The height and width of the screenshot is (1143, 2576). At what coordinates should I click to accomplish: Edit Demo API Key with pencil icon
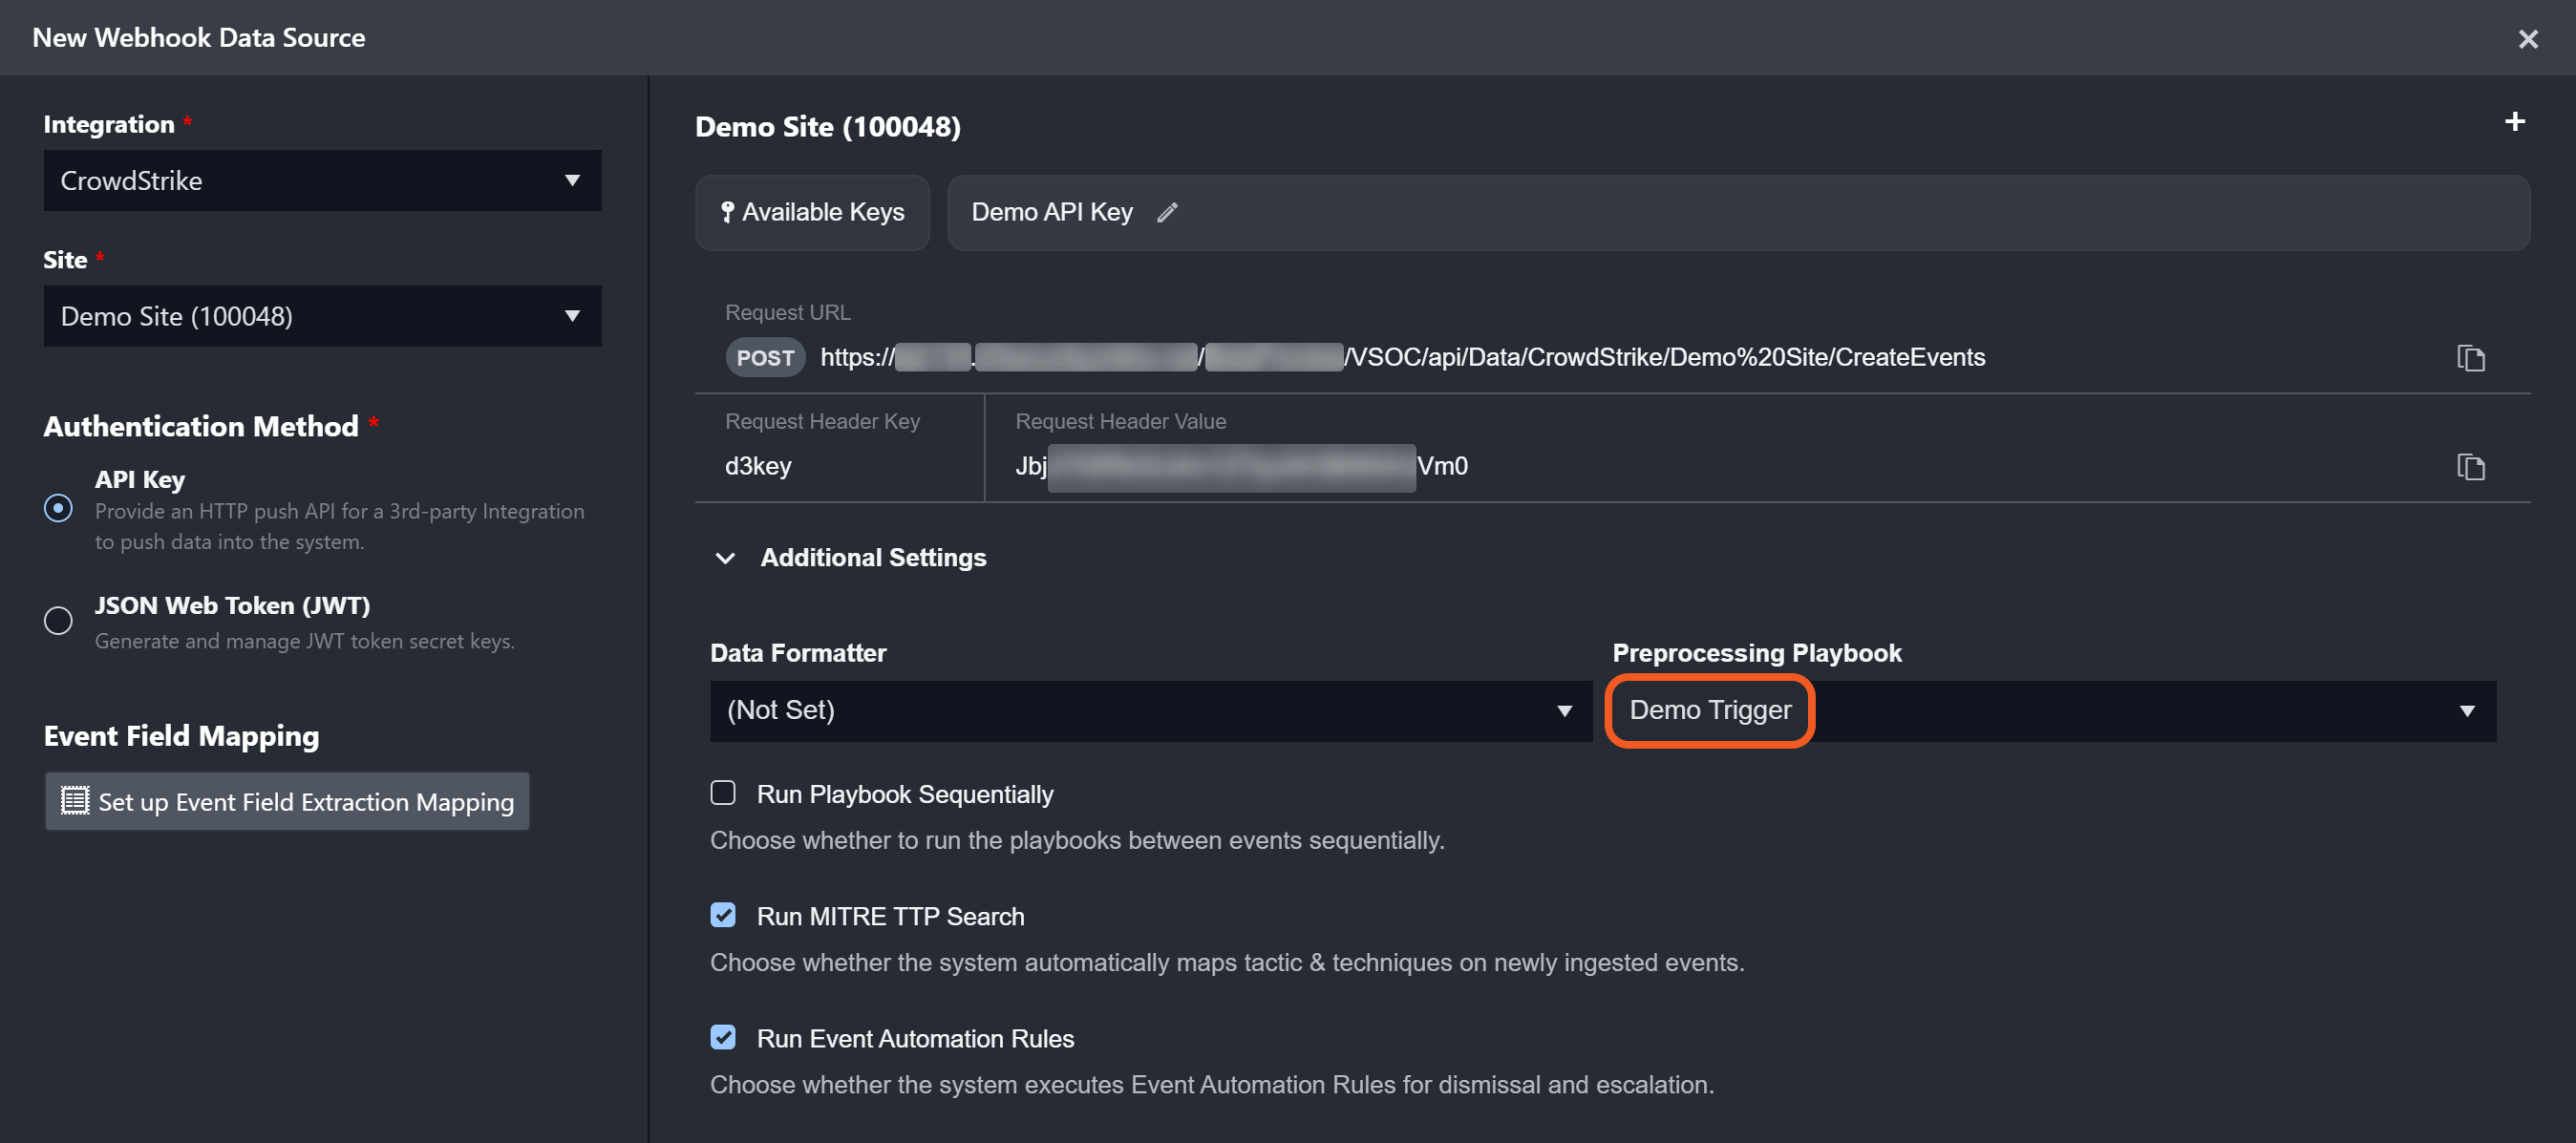click(x=1167, y=212)
